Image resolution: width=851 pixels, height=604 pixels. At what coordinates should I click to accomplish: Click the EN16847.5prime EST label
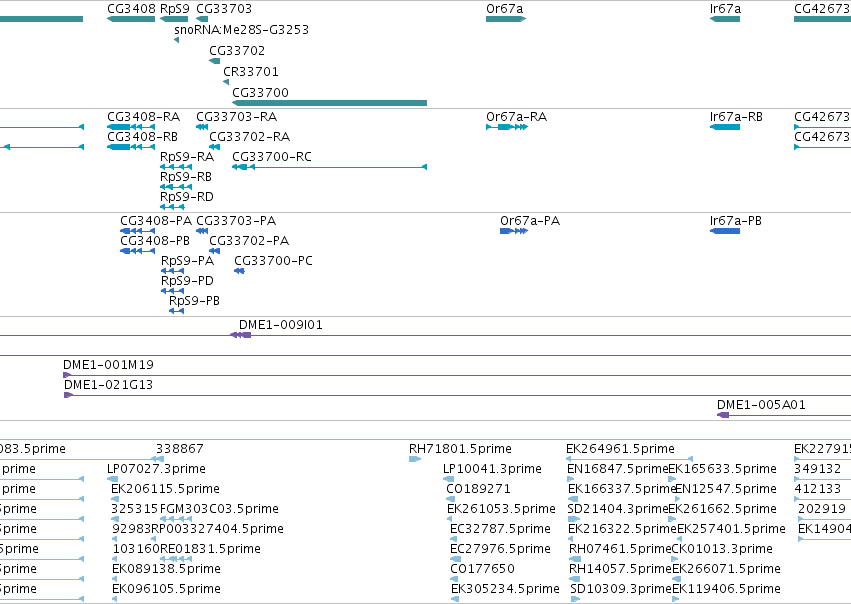pyautogui.click(x=618, y=469)
